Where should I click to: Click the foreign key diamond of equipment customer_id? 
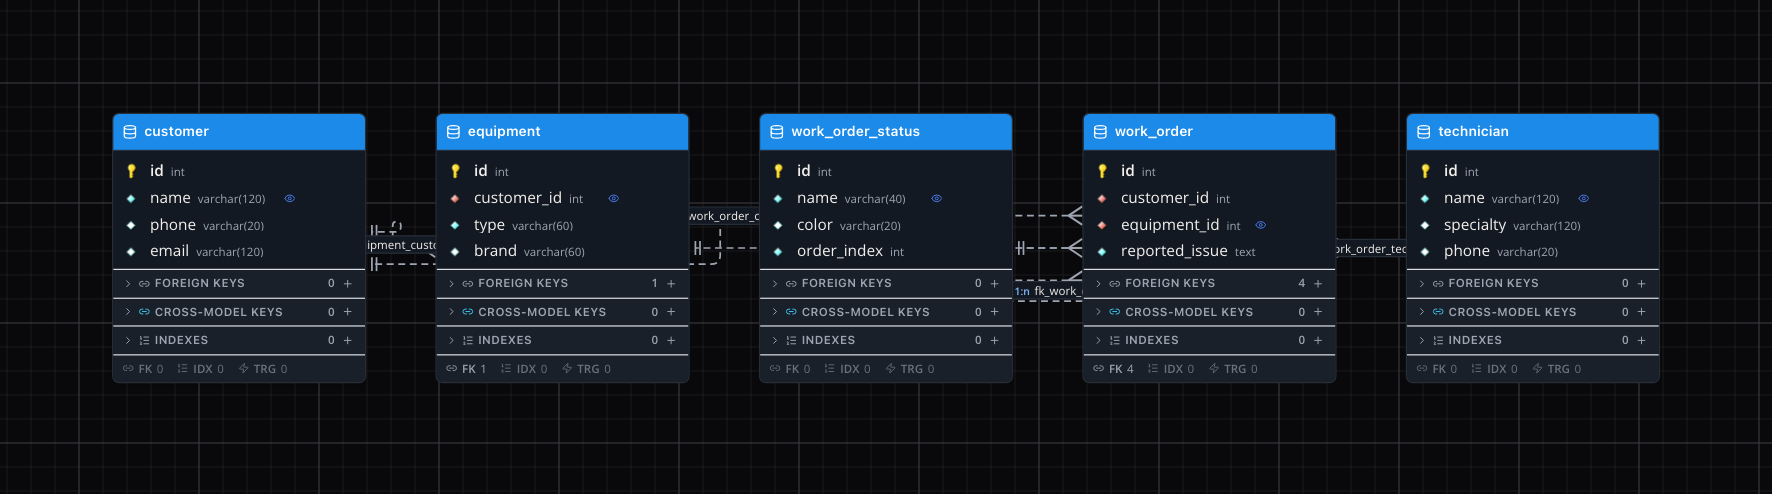coord(455,199)
